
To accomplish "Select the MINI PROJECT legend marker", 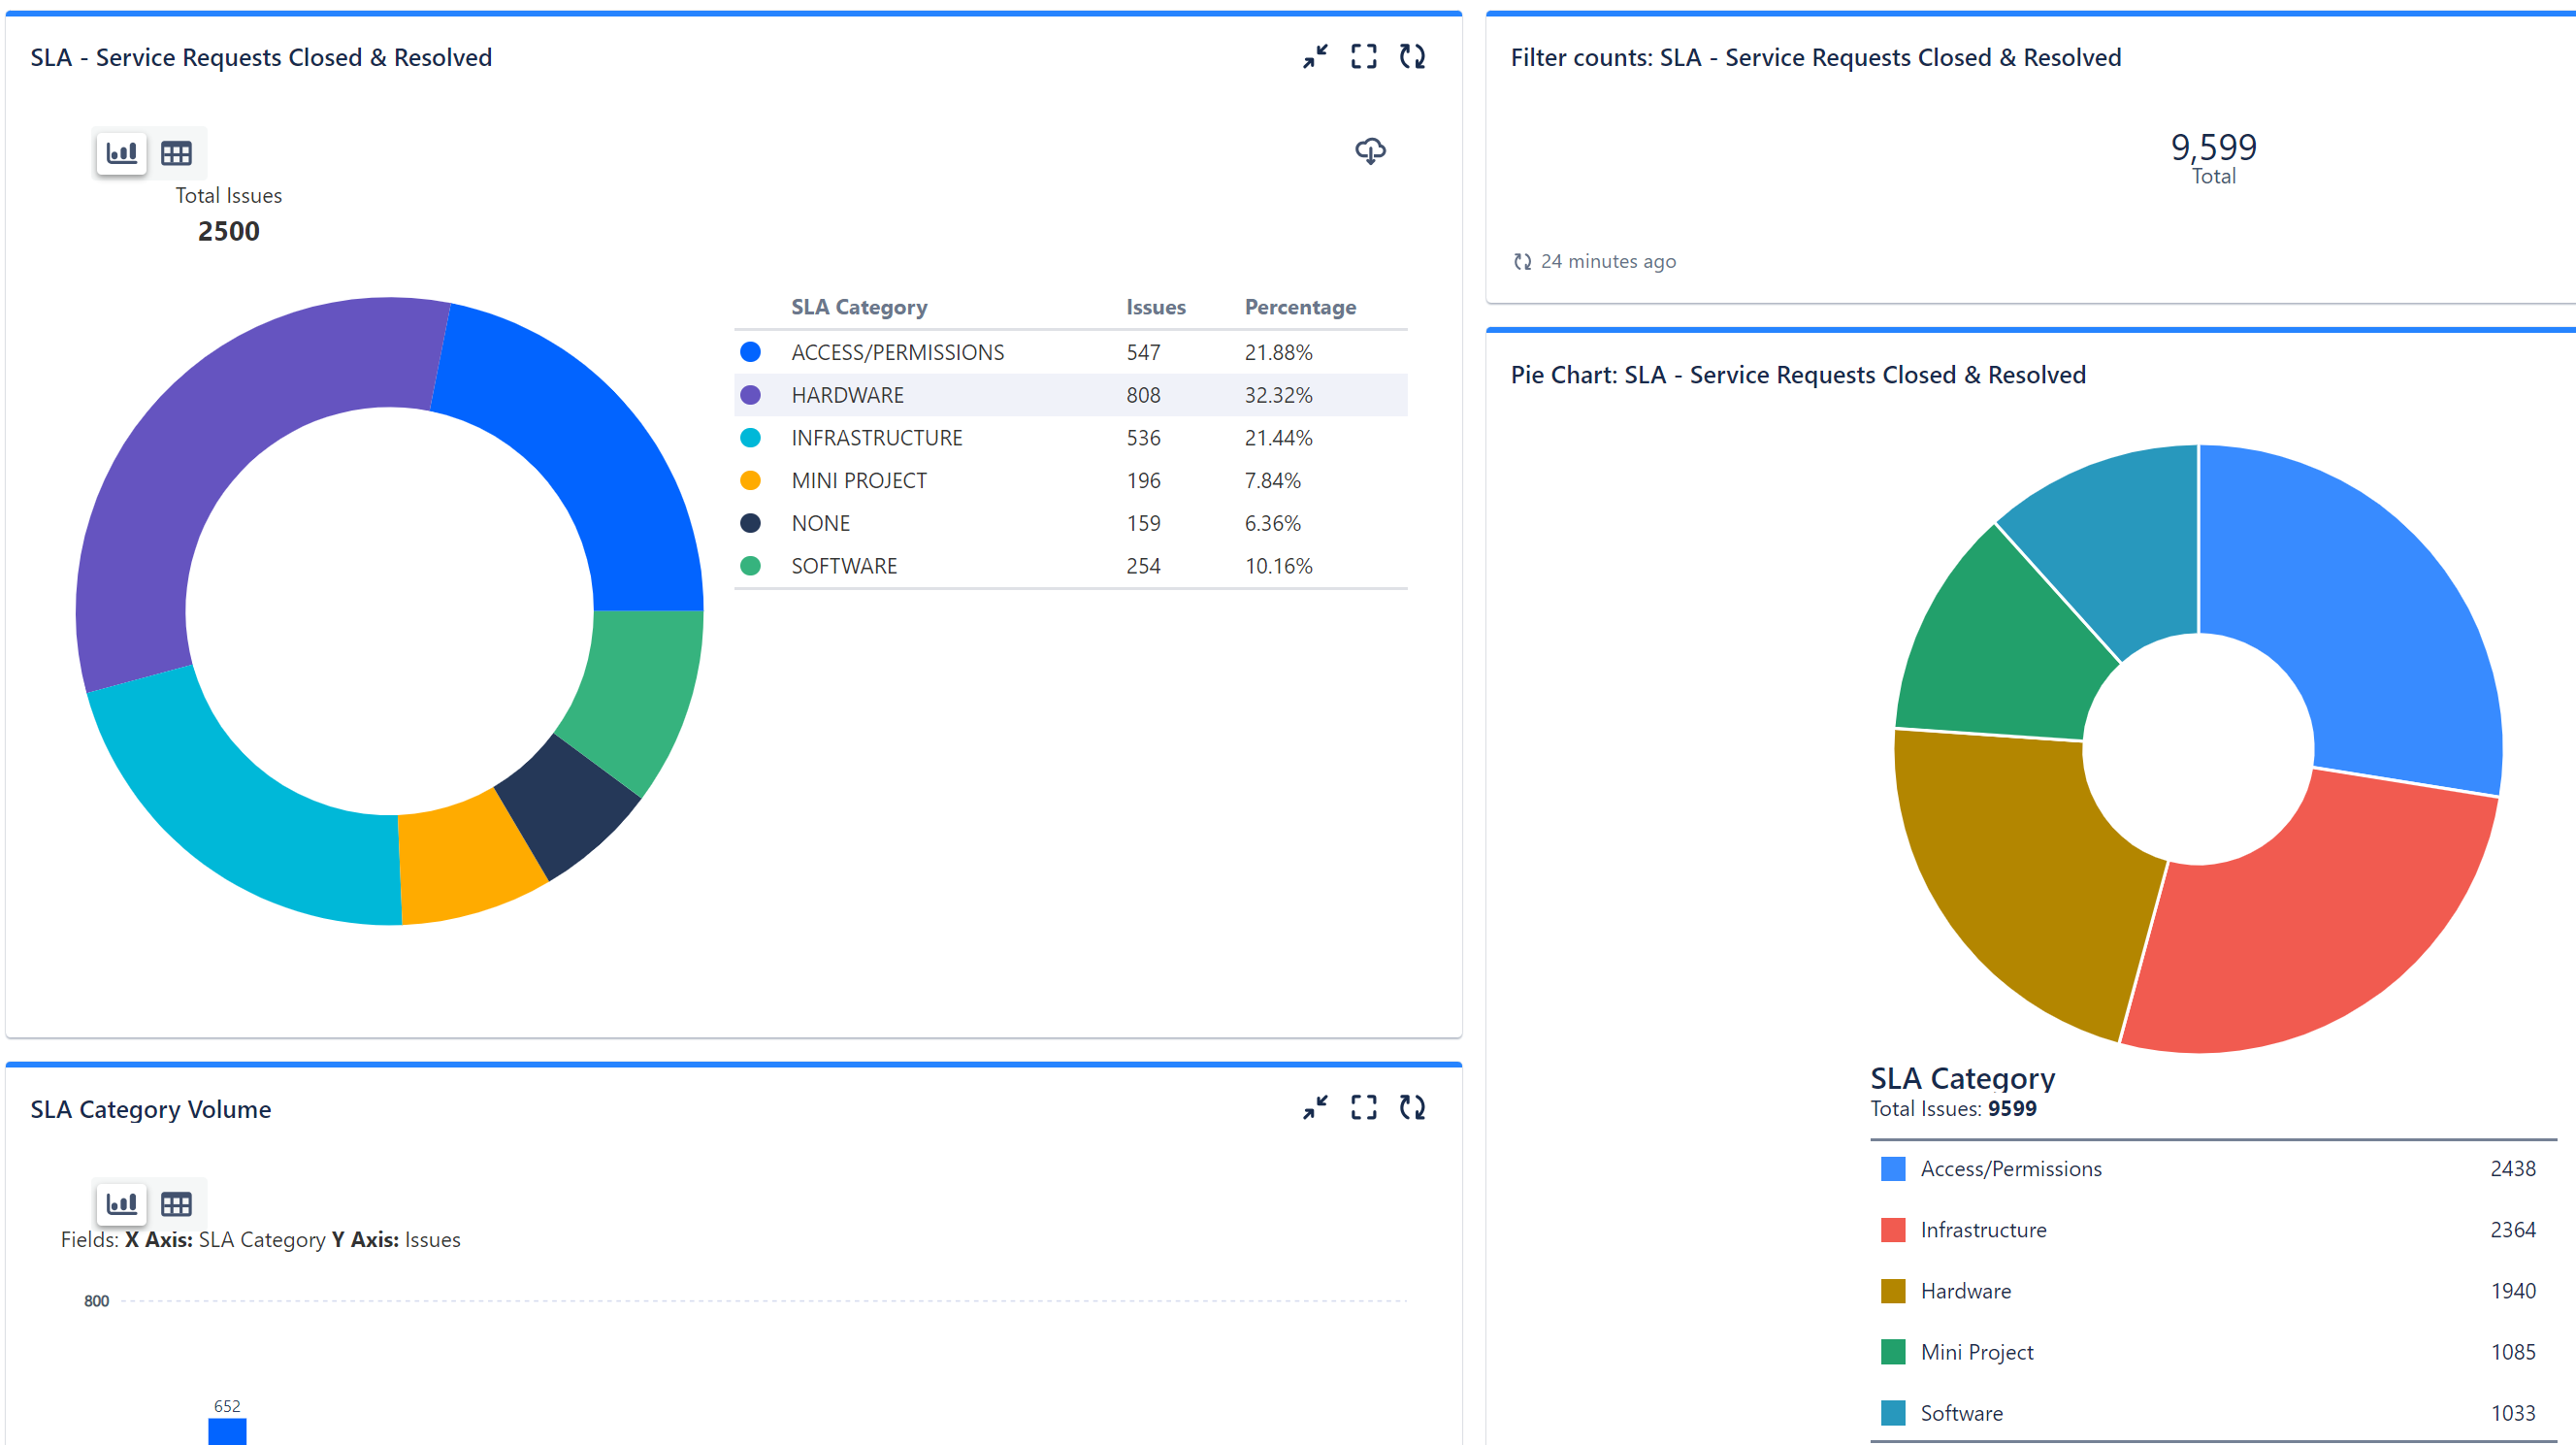I will tap(750, 479).
